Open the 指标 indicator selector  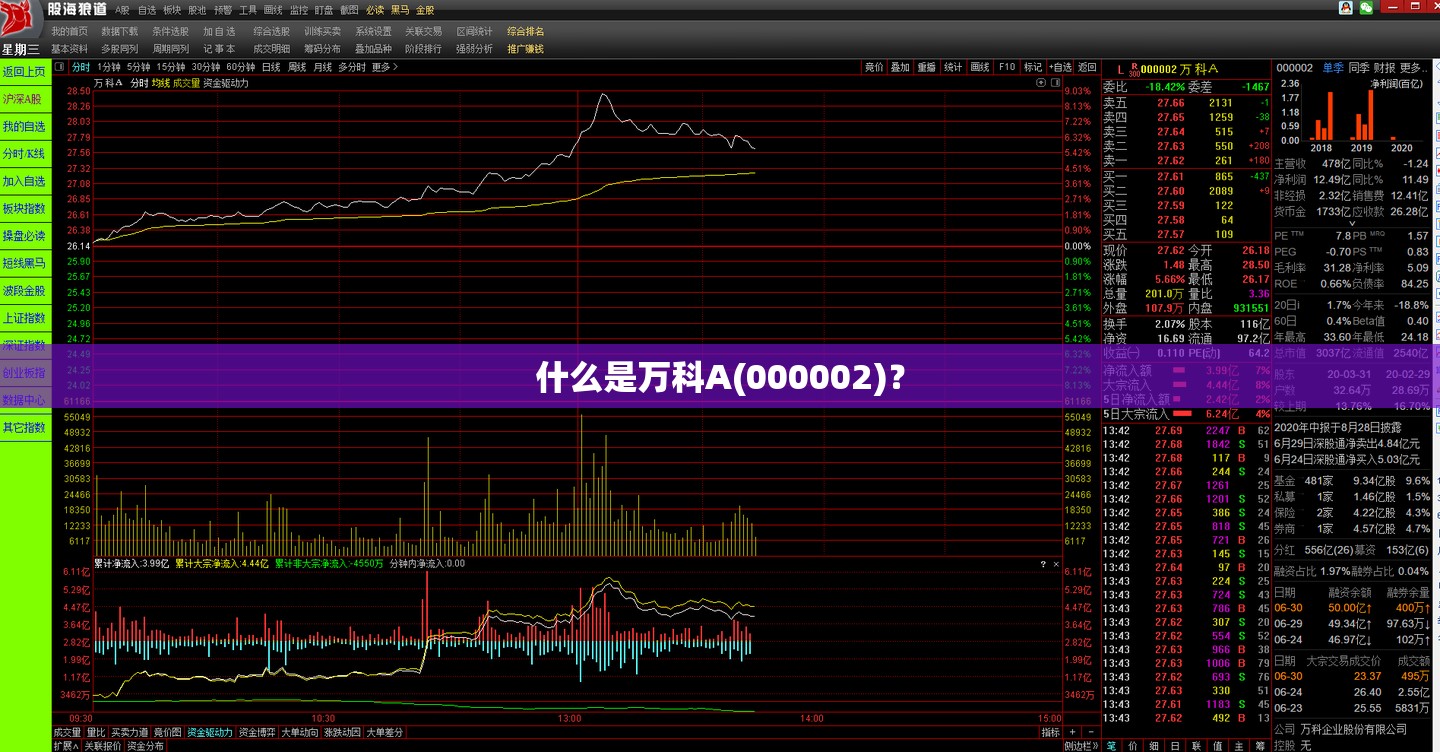1050,733
